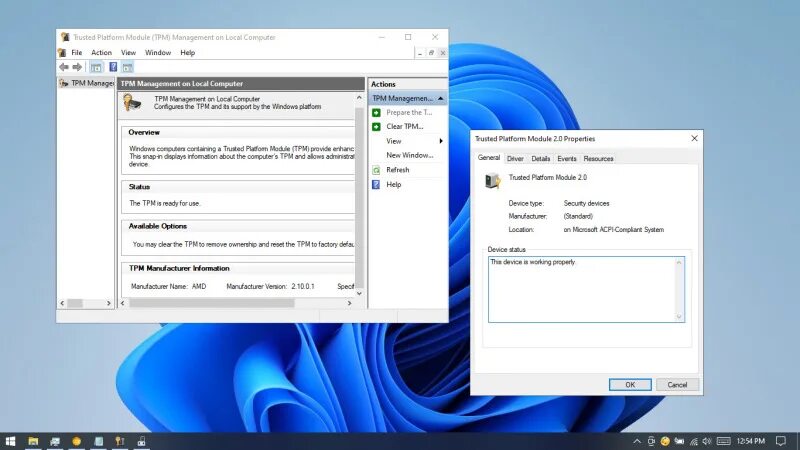Switch to the Details tab
Image resolution: width=800 pixels, height=450 pixels.
tap(540, 159)
